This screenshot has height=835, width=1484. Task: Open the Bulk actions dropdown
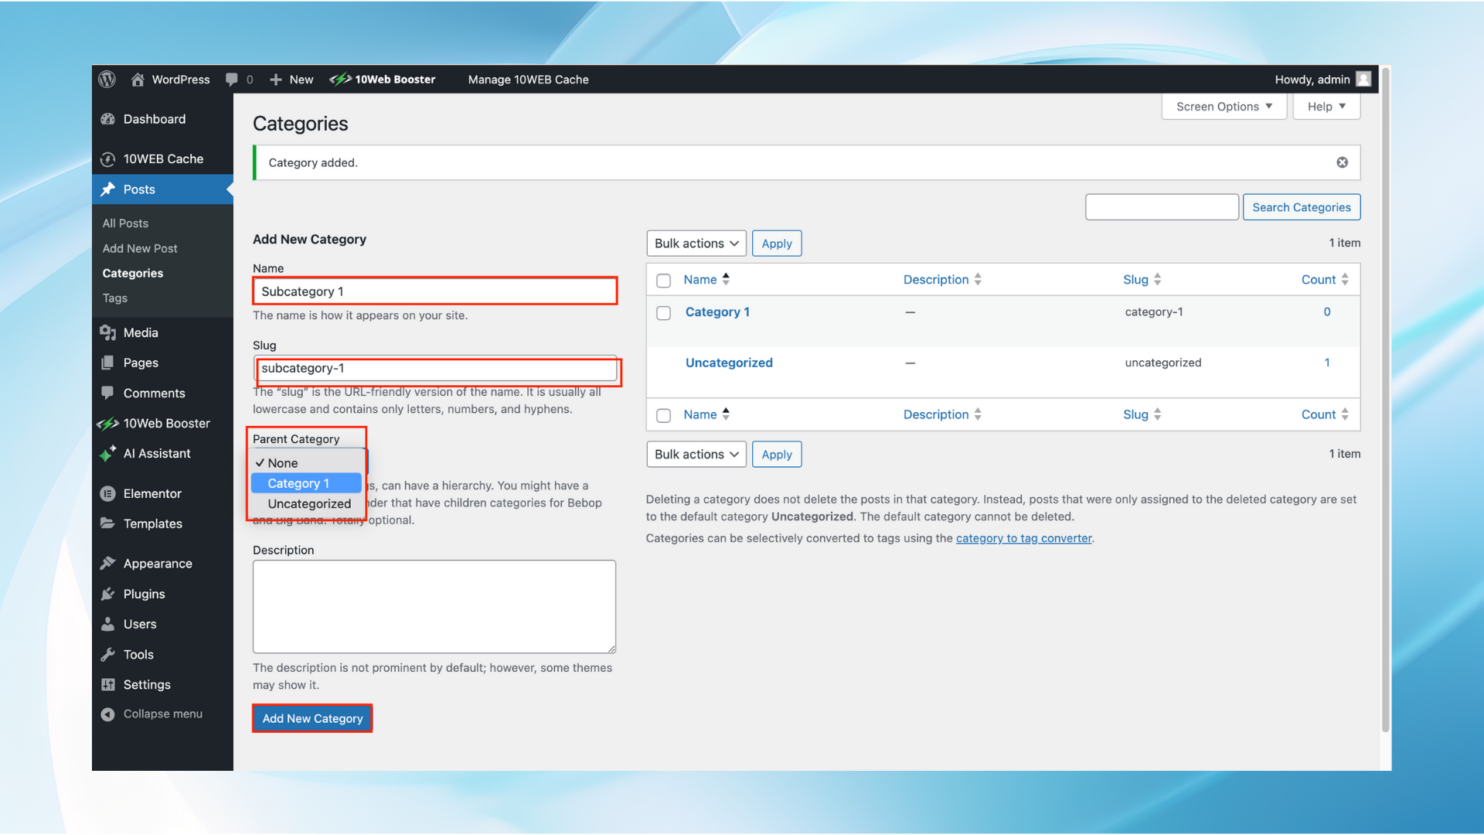pyautogui.click(x=696, y=243)
